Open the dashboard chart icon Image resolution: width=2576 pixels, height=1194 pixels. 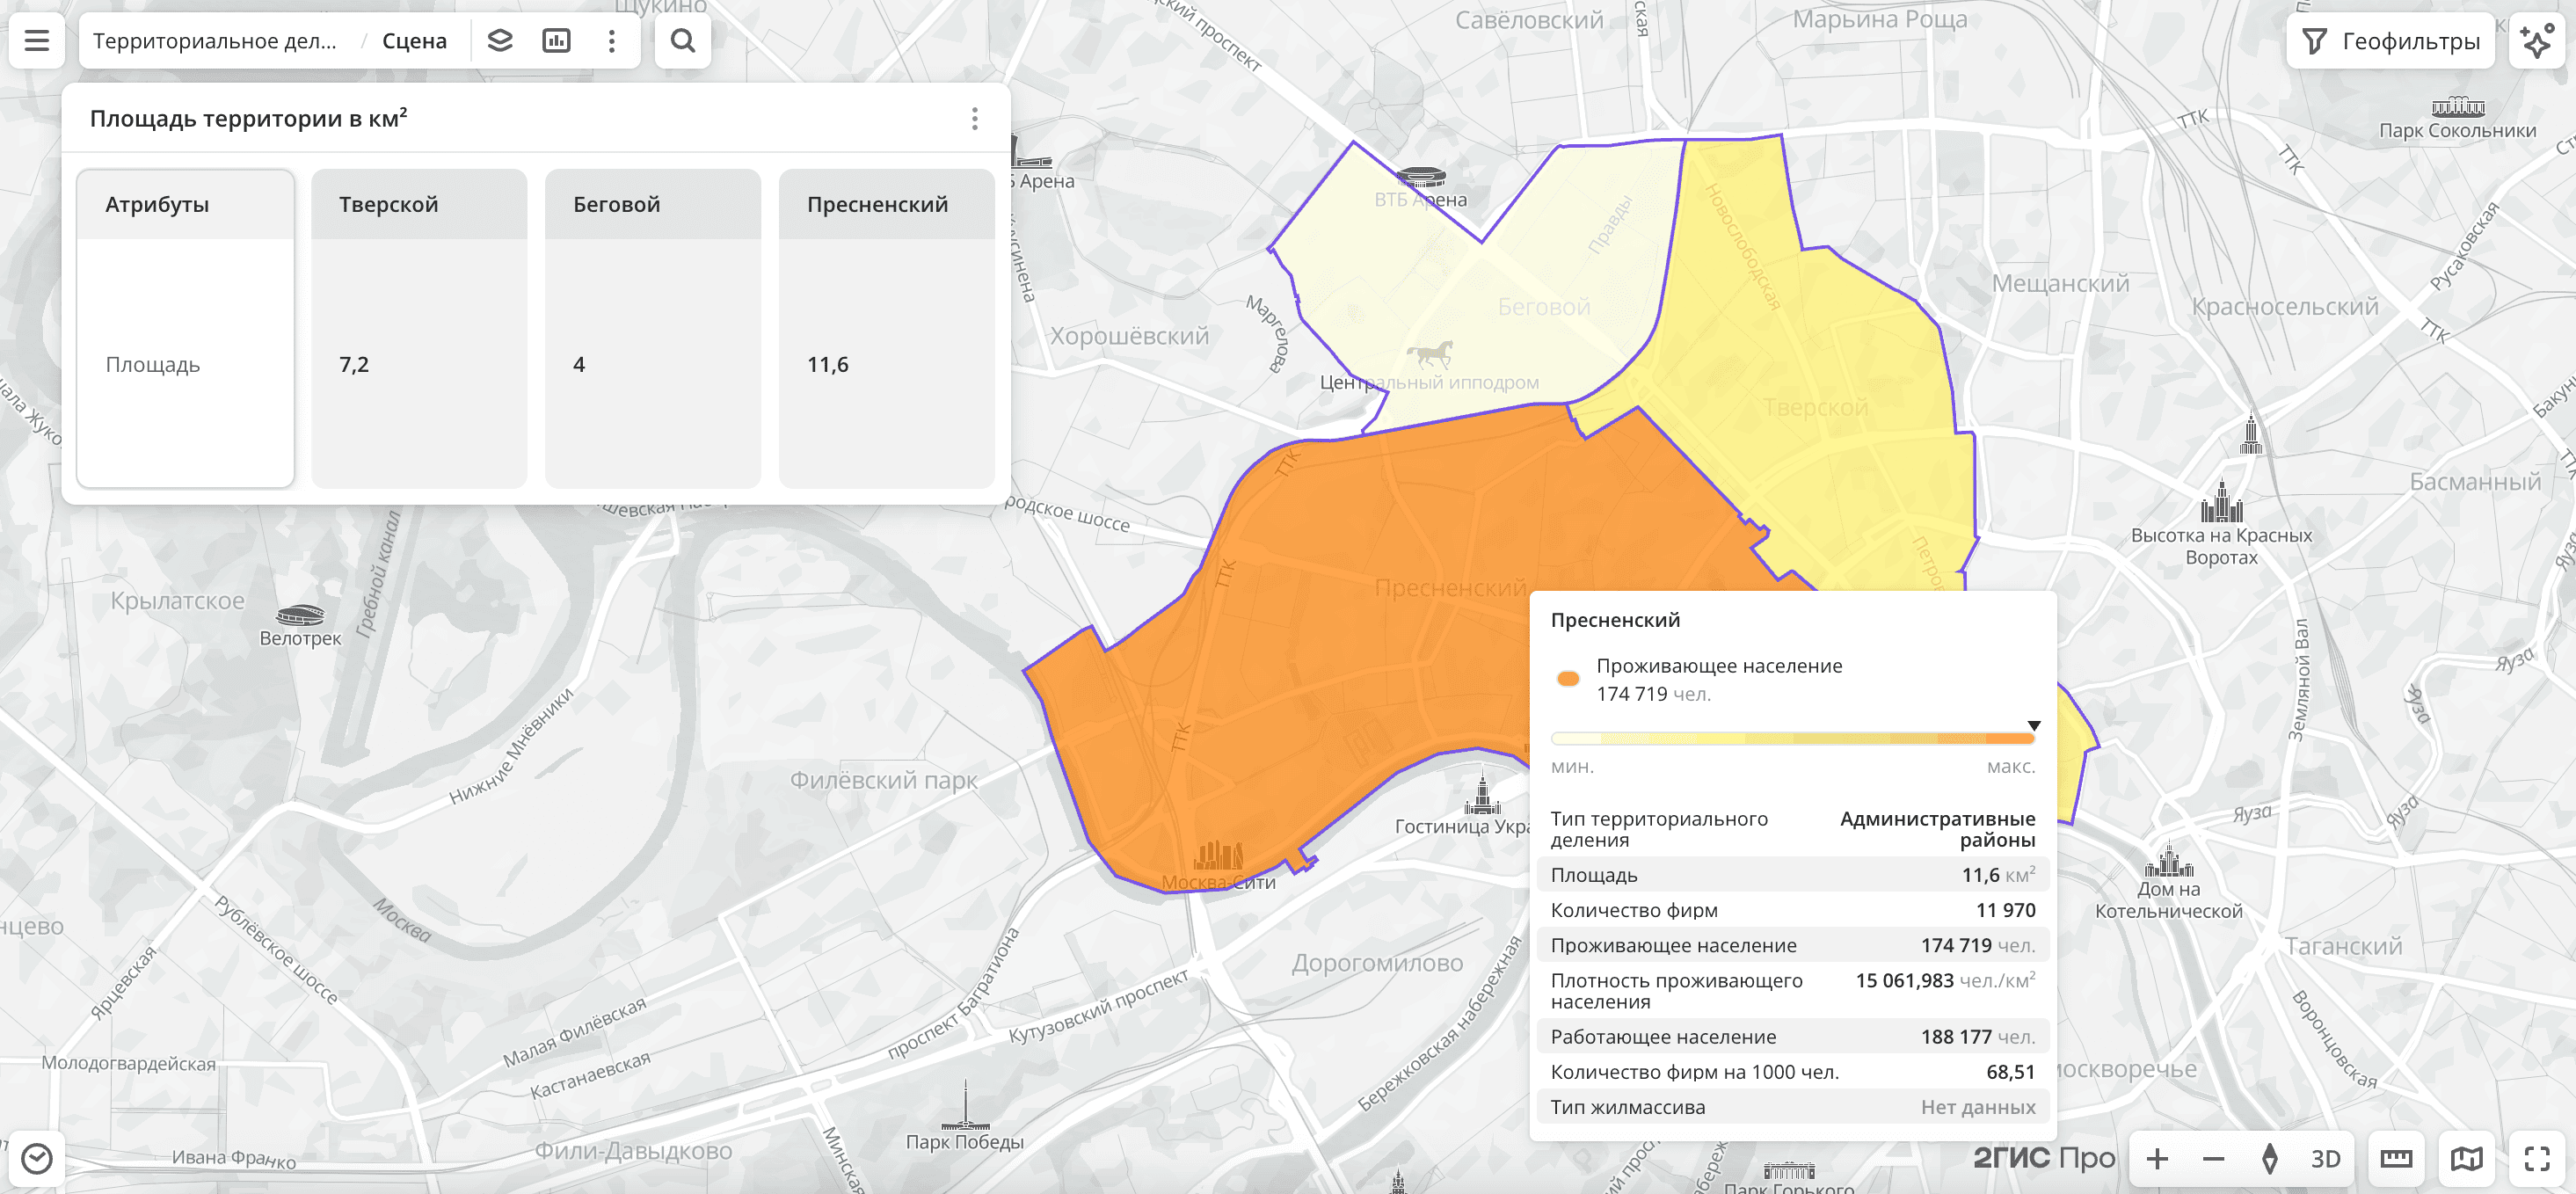(x=556, y=41)
